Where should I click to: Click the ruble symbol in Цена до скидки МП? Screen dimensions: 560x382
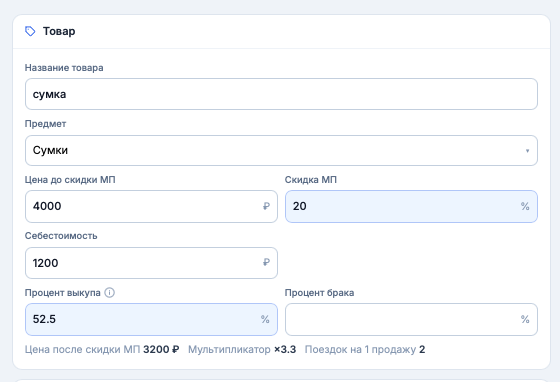point(266,206)
